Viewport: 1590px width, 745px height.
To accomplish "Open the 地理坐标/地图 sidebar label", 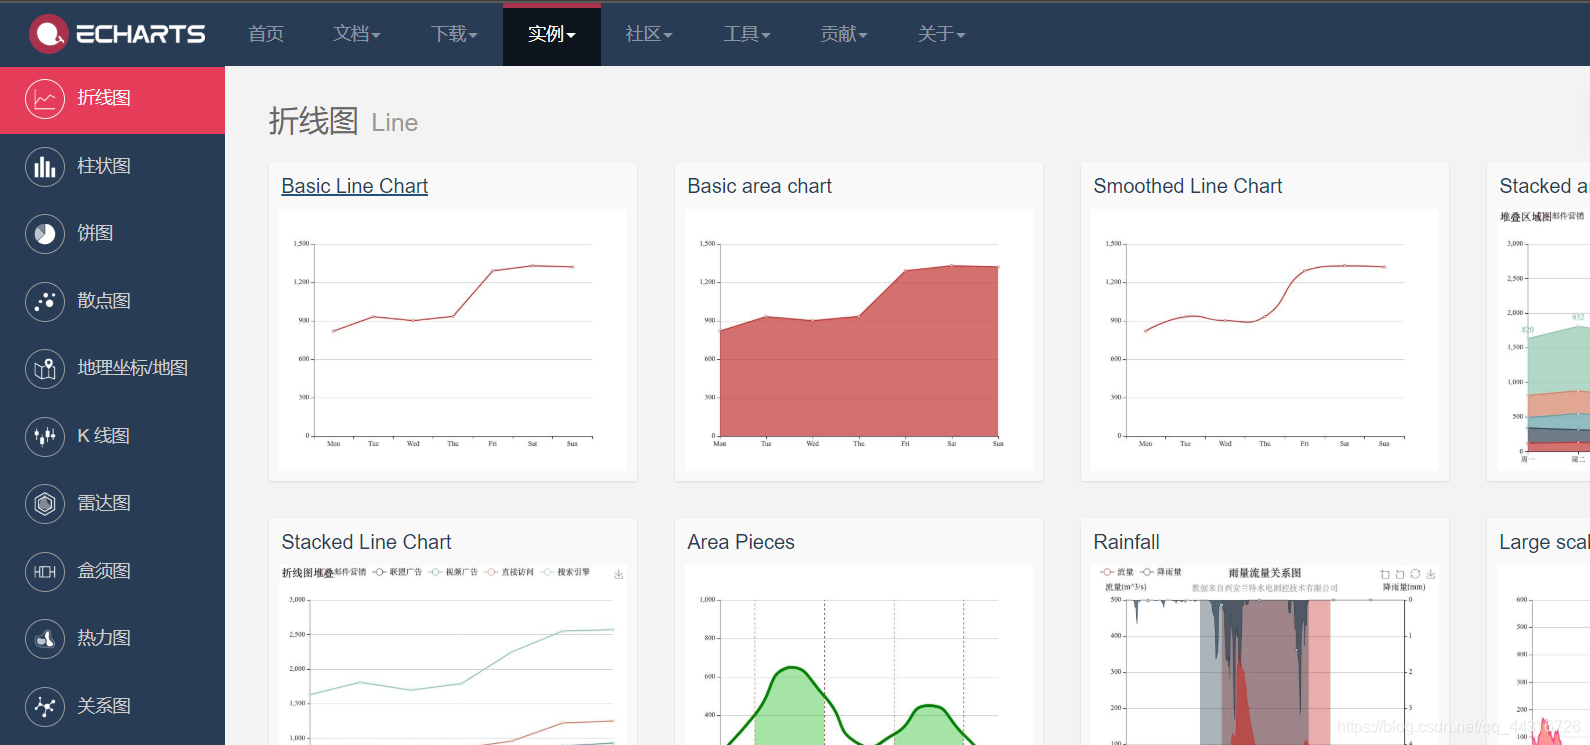I will coord(133,368).
